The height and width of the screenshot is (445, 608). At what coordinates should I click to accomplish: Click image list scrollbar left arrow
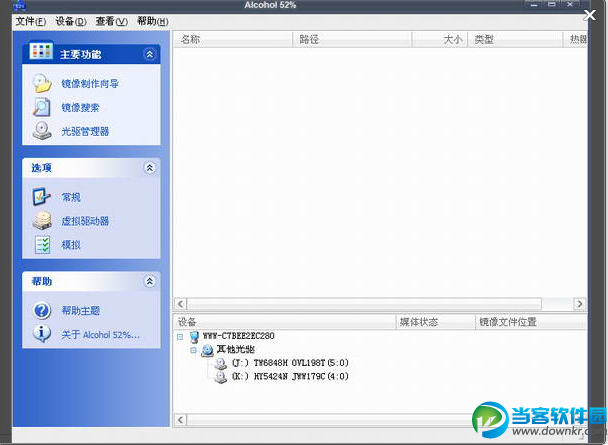[x=181, y=304]
